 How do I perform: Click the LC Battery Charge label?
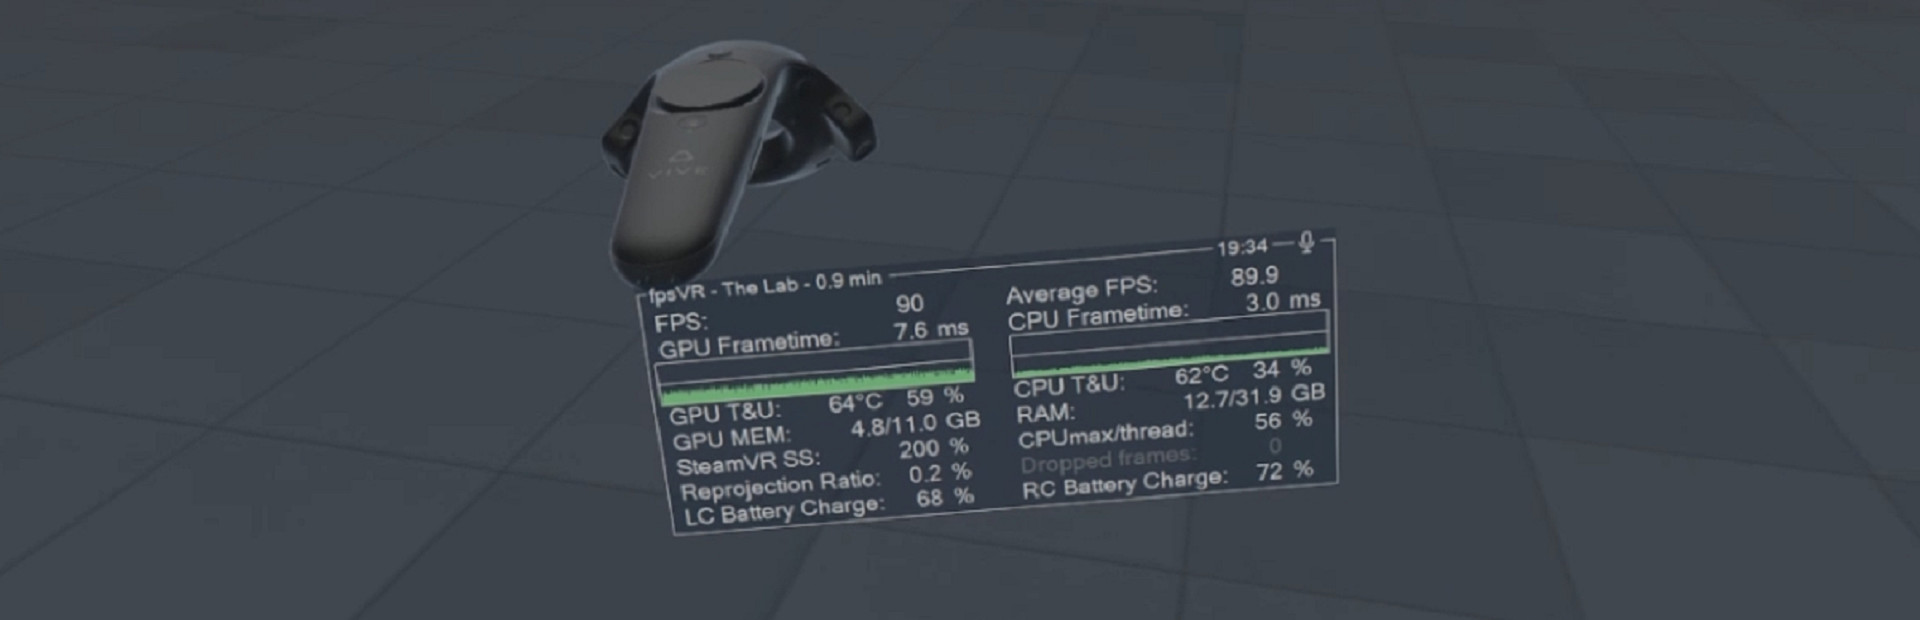pyautogui.click(x=783, y=511)
